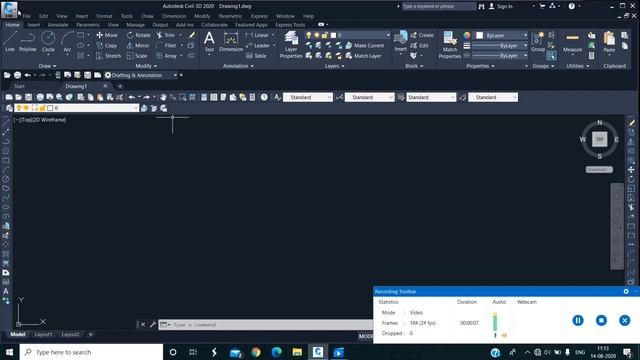Click Create block tool
This screenshot has width=640, height=360.
[422, 35]
